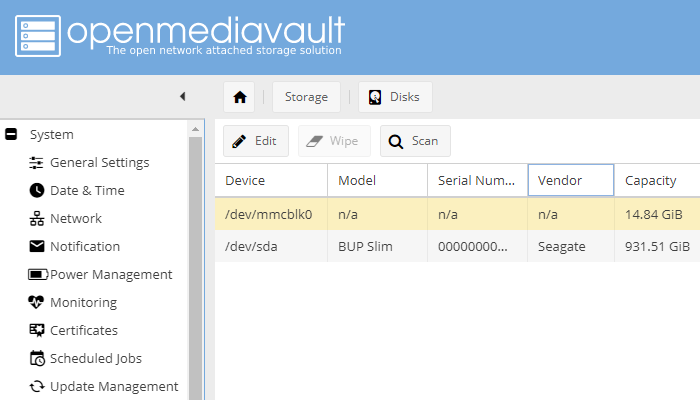Open the Certificates page
Screen dimensions: 700x400
pos(83,330)
